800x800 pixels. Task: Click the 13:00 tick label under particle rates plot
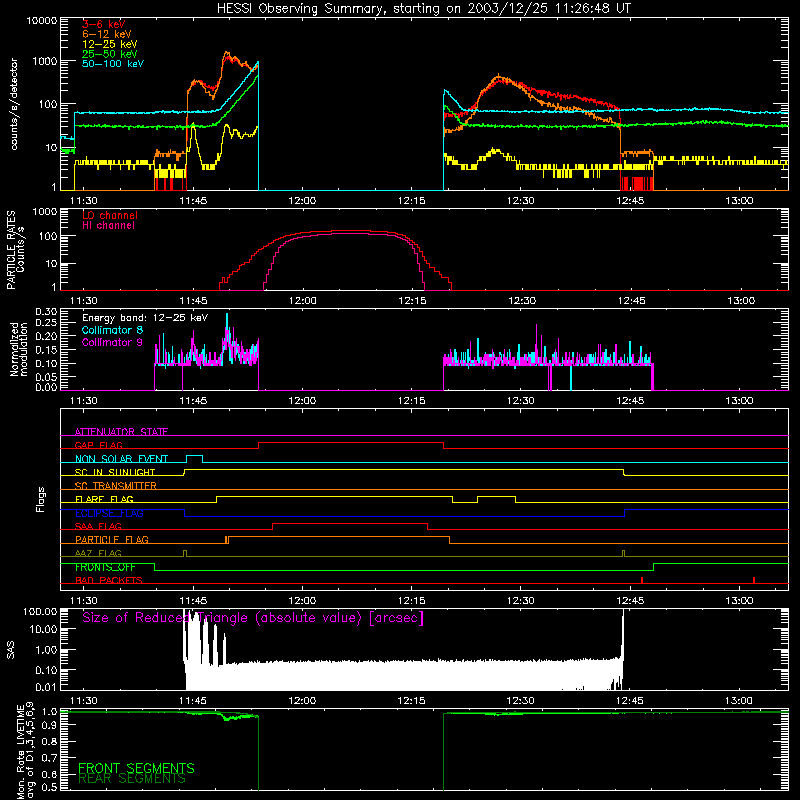740,301
